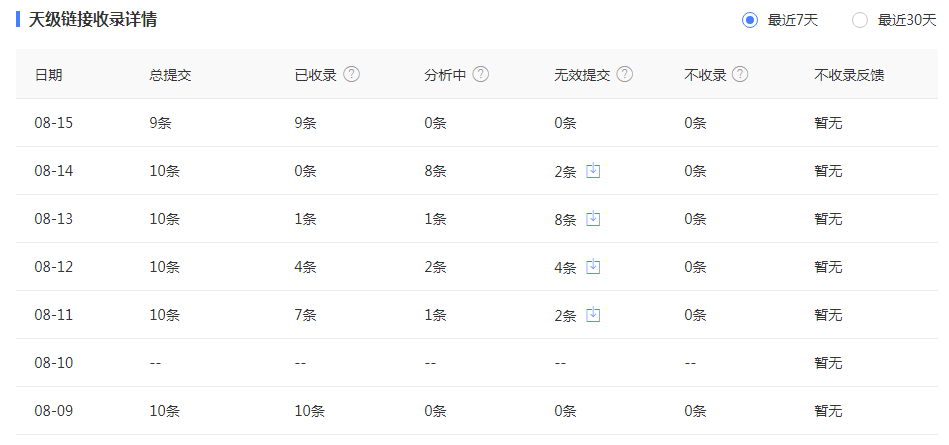Click the help icon next to 无效提交

tap(625, 74)
